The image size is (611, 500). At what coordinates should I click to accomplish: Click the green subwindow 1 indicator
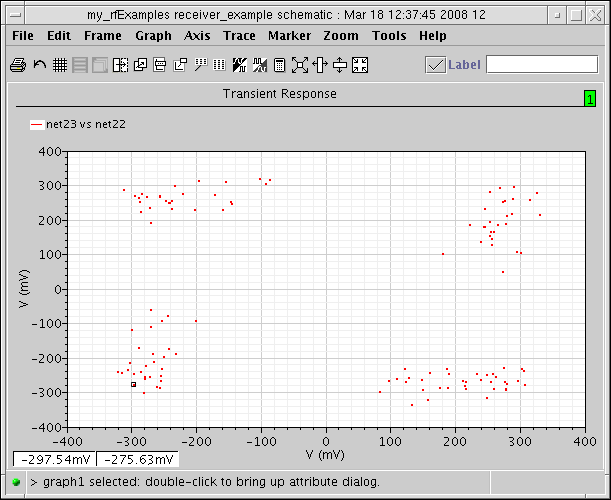(590, 98)
